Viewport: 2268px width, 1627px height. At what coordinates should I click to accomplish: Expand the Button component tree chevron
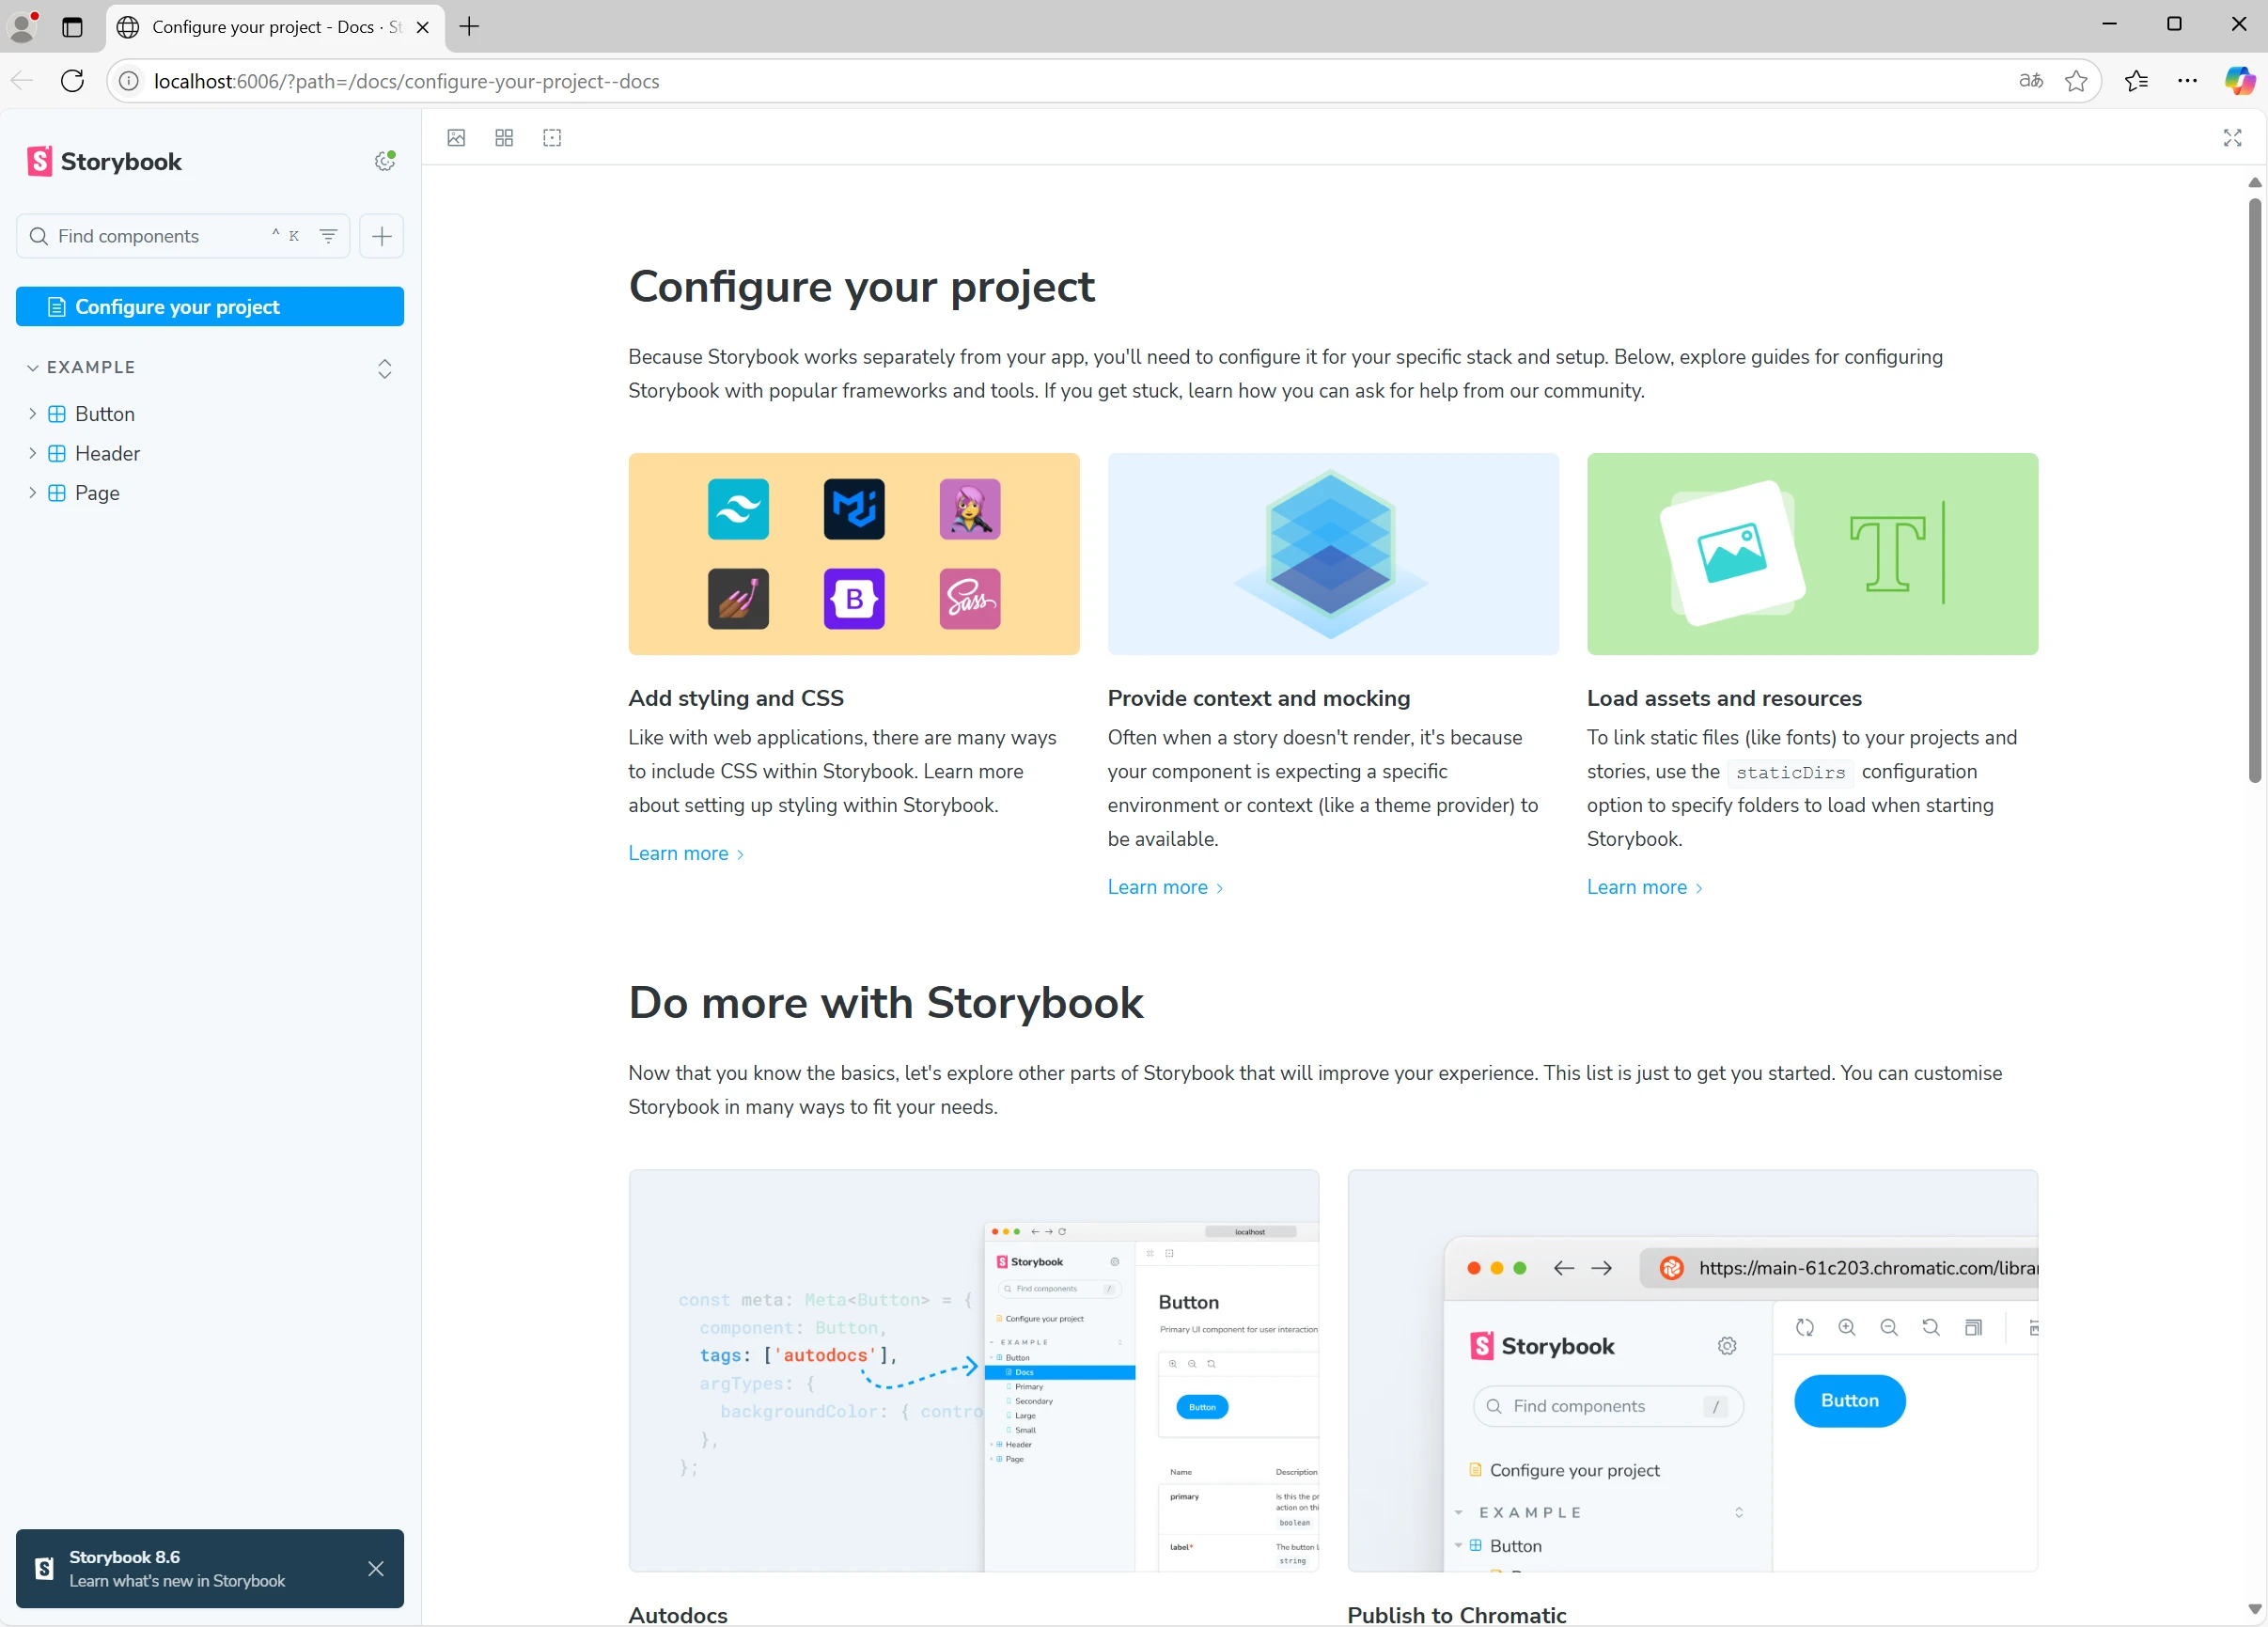coord(32,414)
